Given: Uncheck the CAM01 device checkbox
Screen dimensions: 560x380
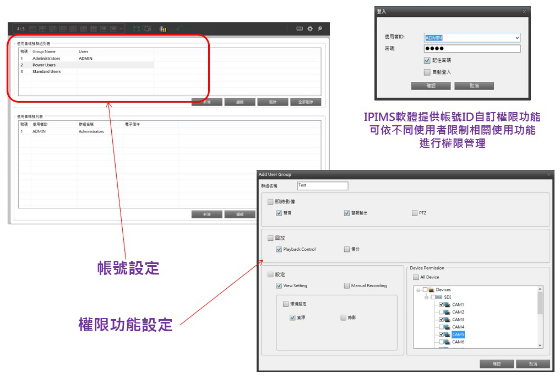Looking at the screenshot, I should click(441, 305).
